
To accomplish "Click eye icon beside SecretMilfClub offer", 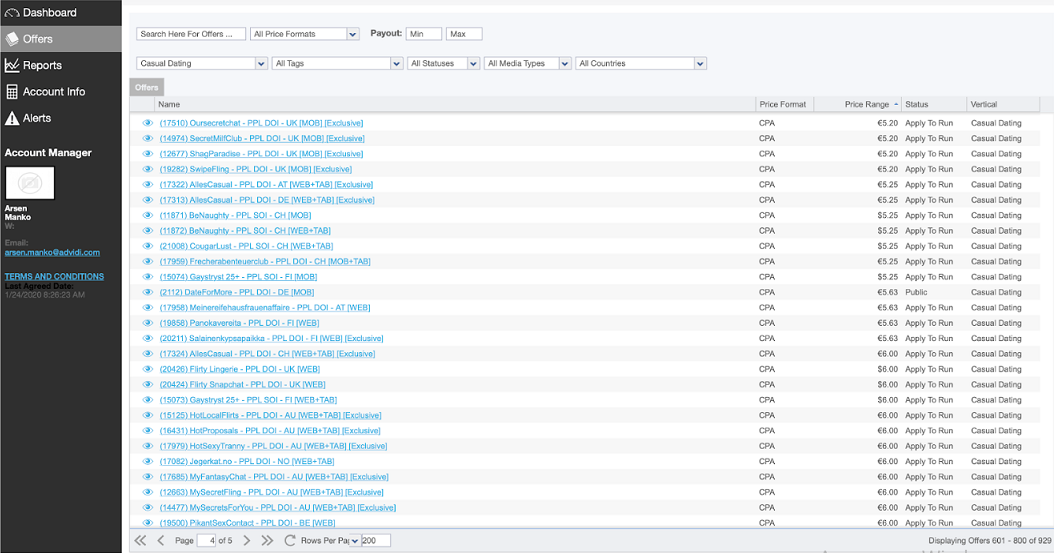I will pos(147,138).
